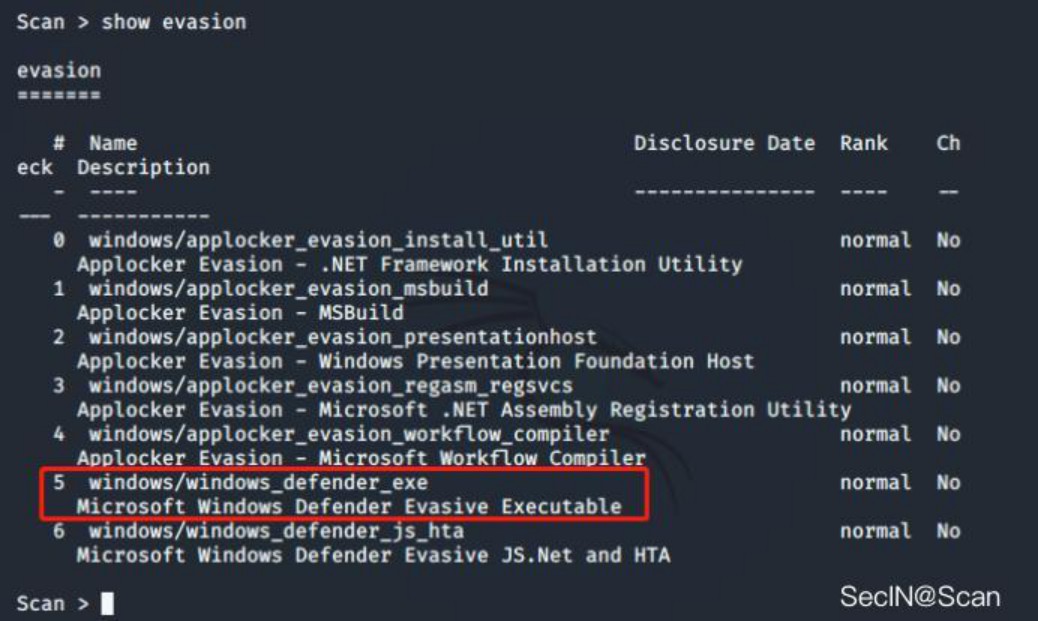The height and width of the screenshot is (621, 1038).
Task: Click 'Microsoft Windows Defender Evasive JS.Net and HTA' text
Action: (x=373, y=555)
